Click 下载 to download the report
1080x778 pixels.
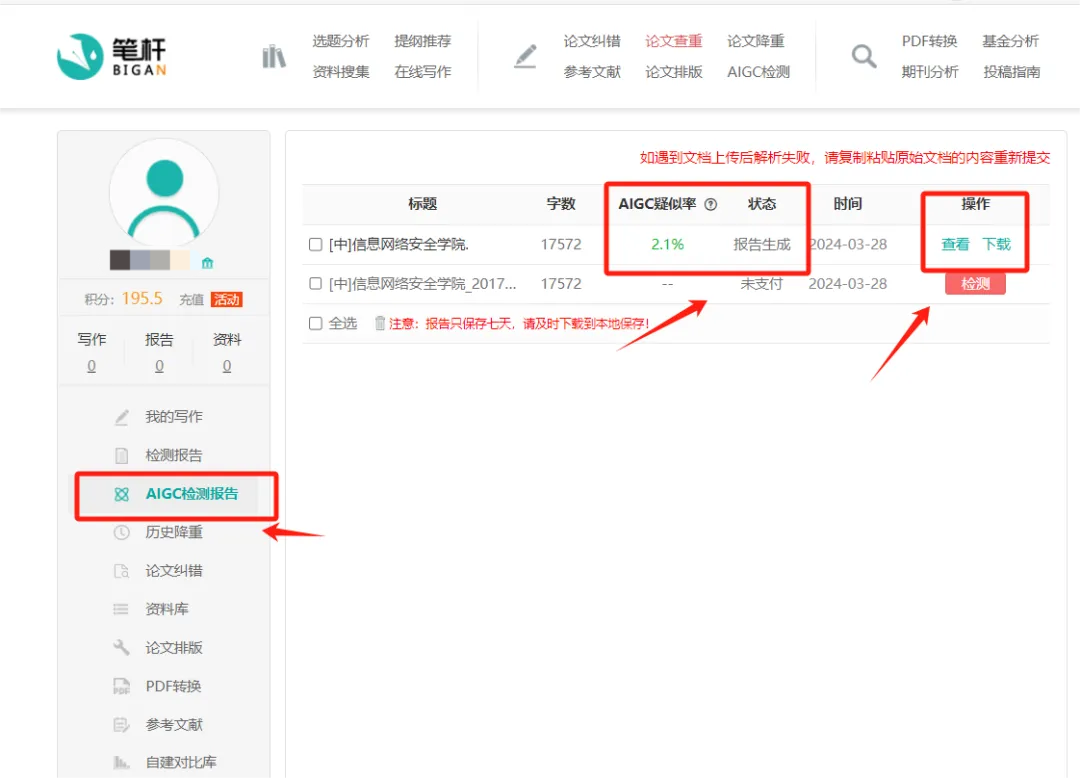pos(996,244)
